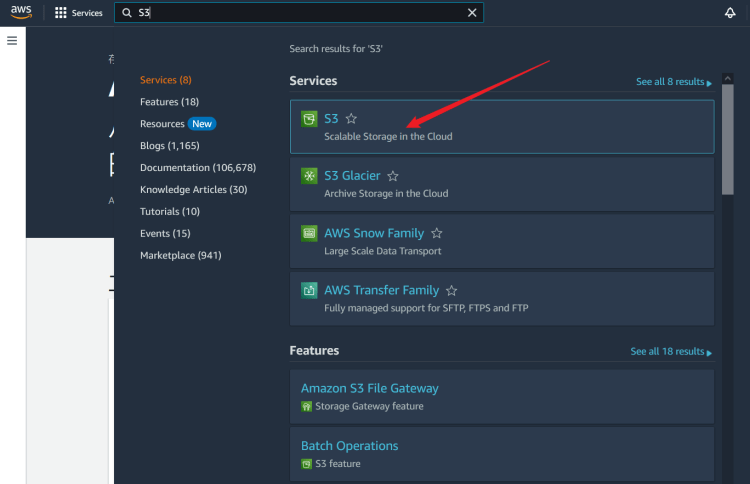Click Archive Storage in the Cloud text
The image size is (750, 484).
coord(386,194)
